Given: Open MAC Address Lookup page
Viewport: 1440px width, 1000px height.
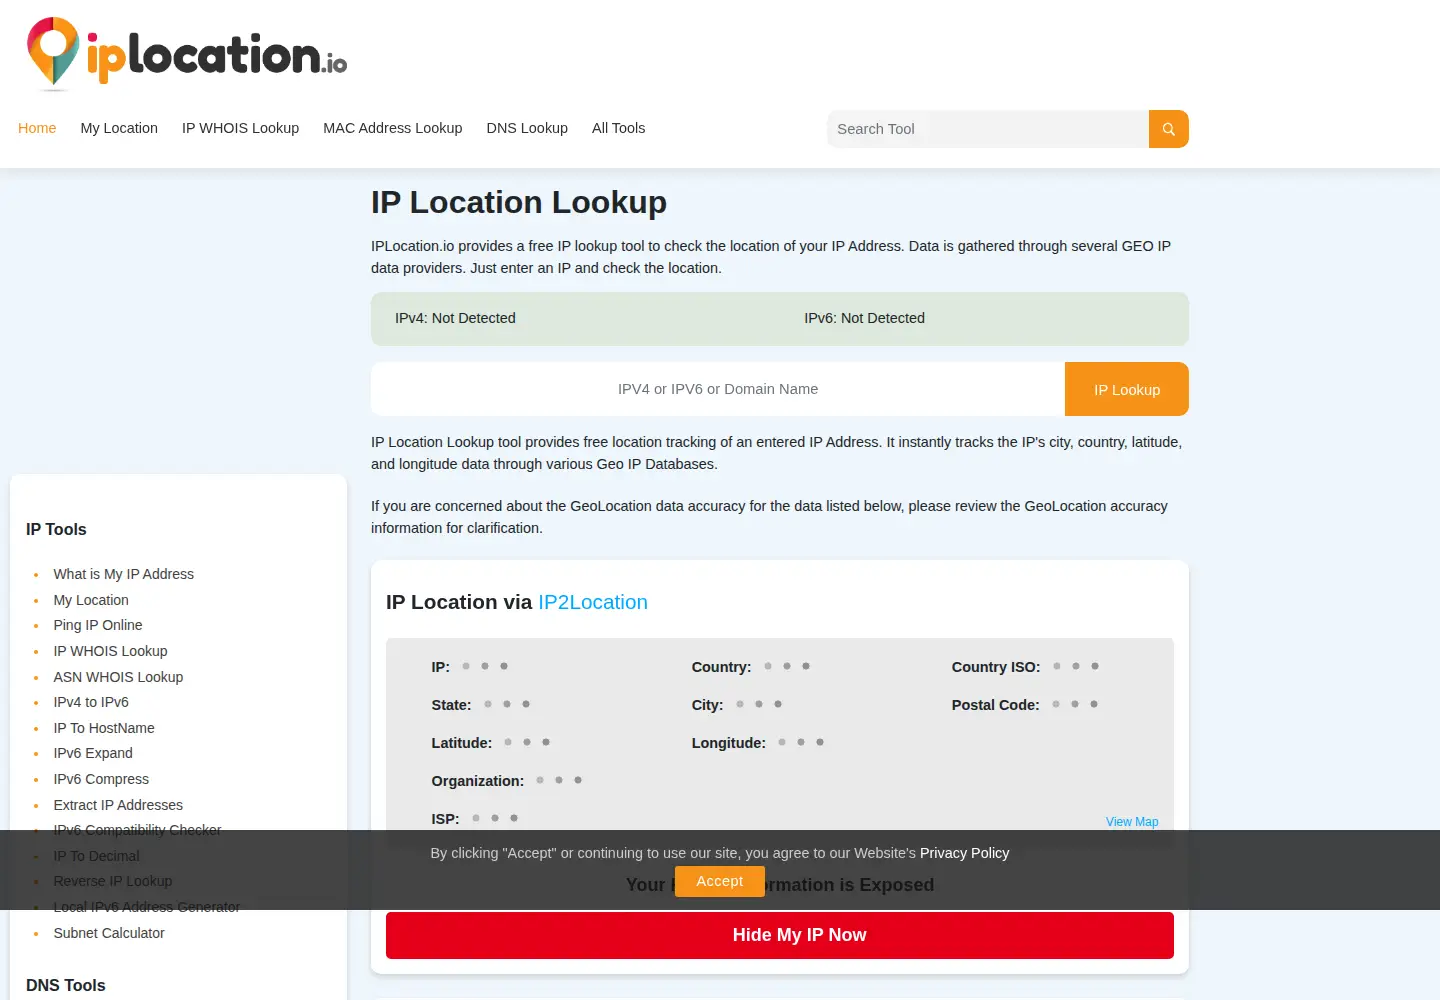Looking at the screenshot, I should click(392, 128).
